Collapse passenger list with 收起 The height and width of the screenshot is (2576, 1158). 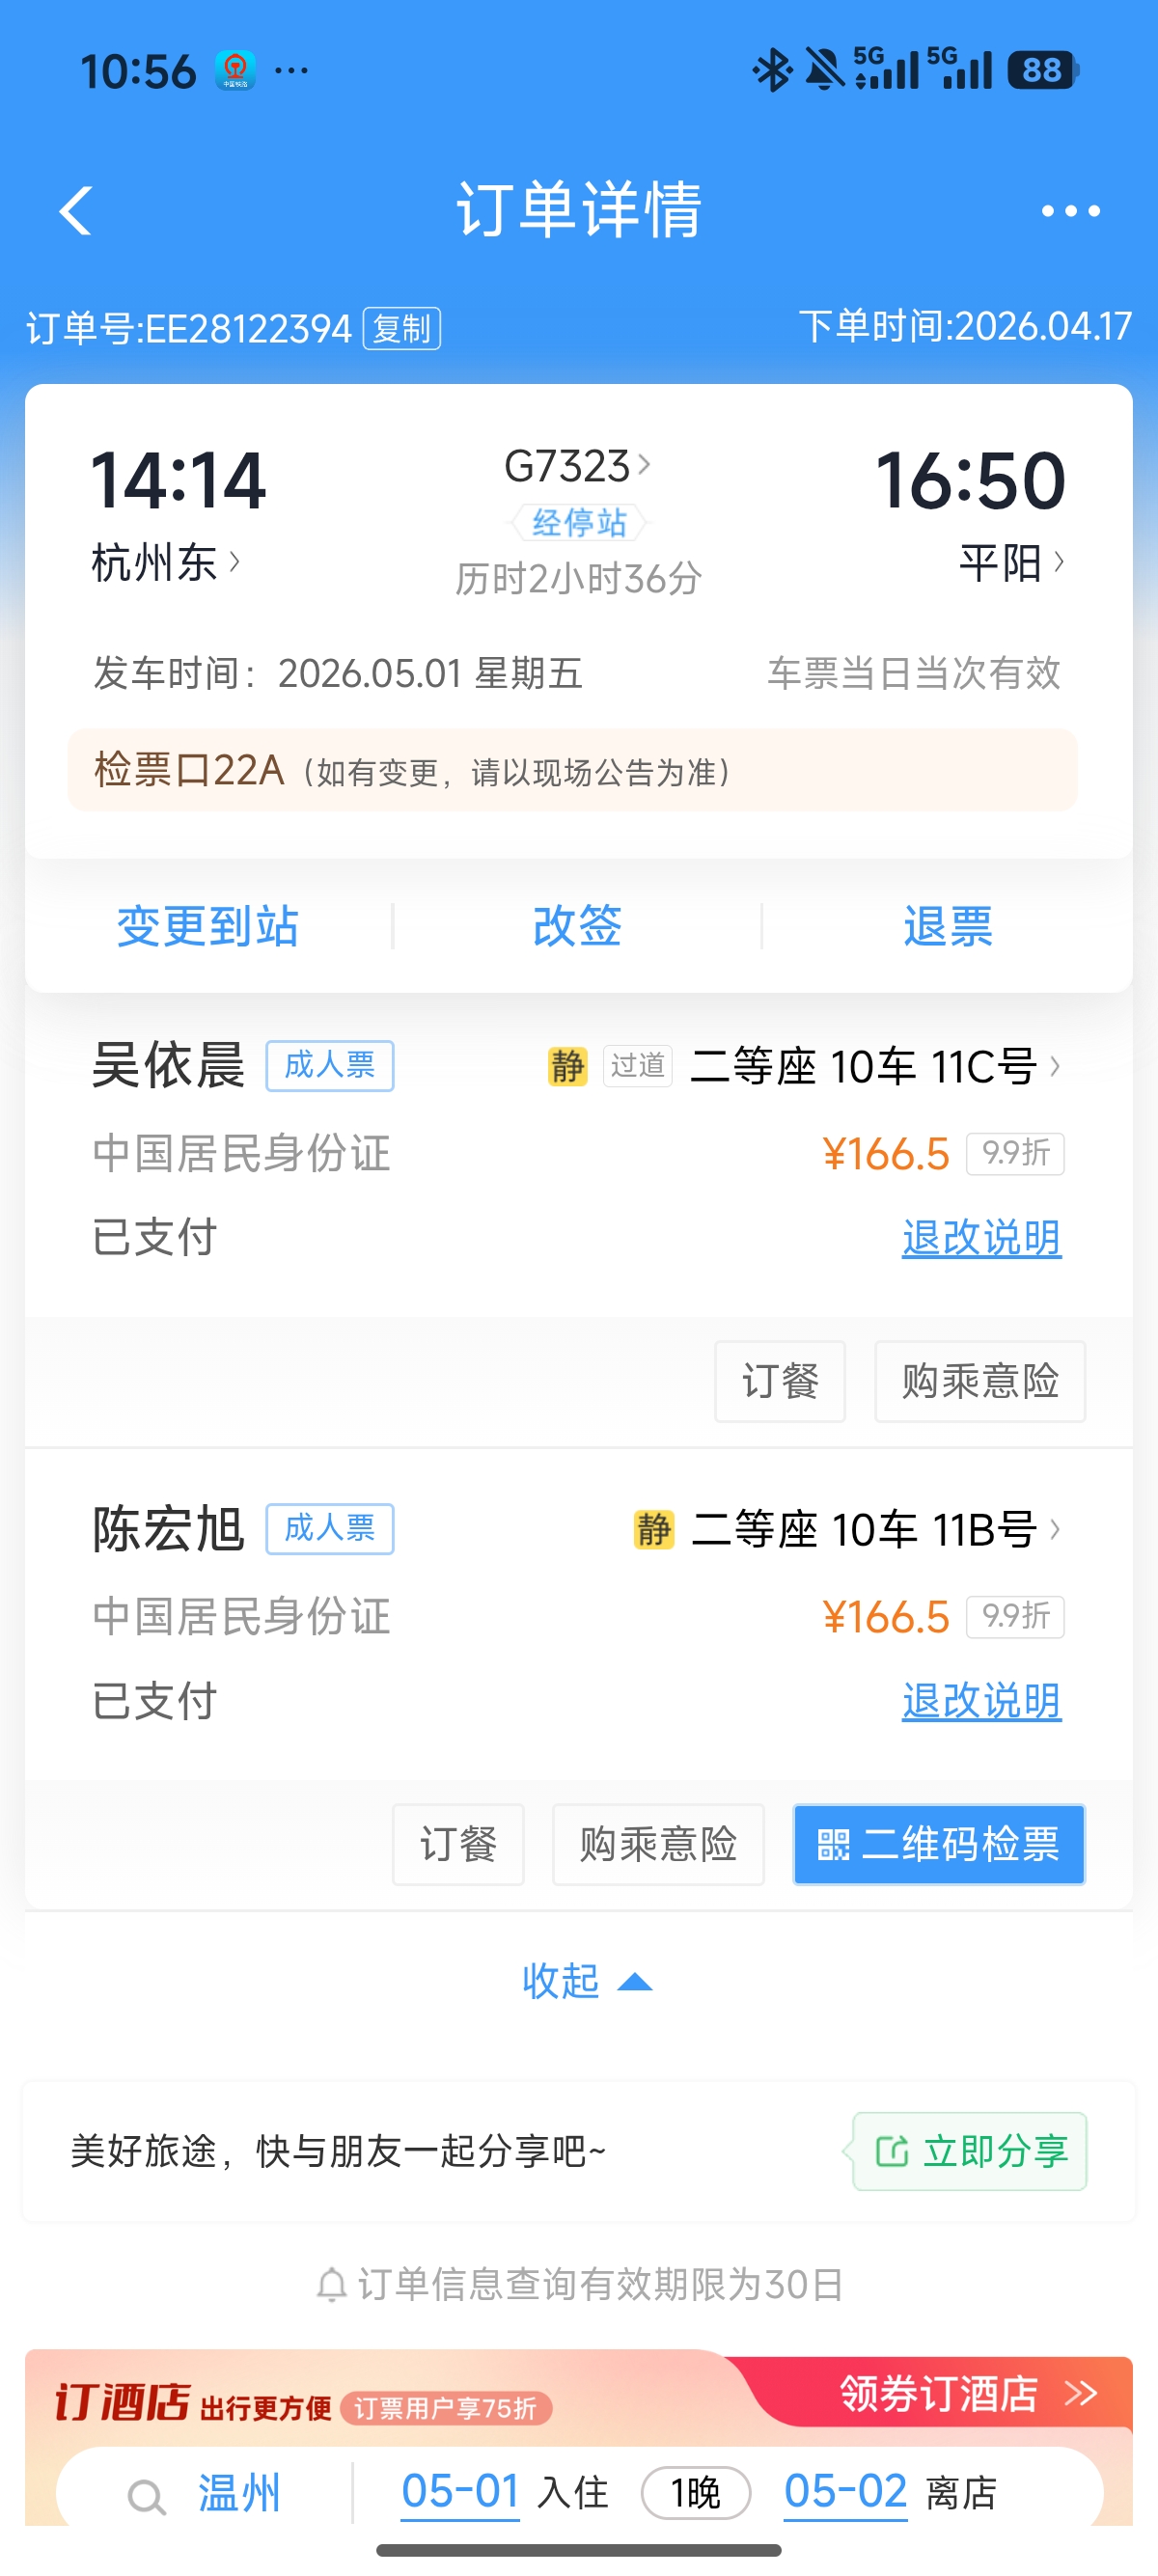tap(586, 1981)
